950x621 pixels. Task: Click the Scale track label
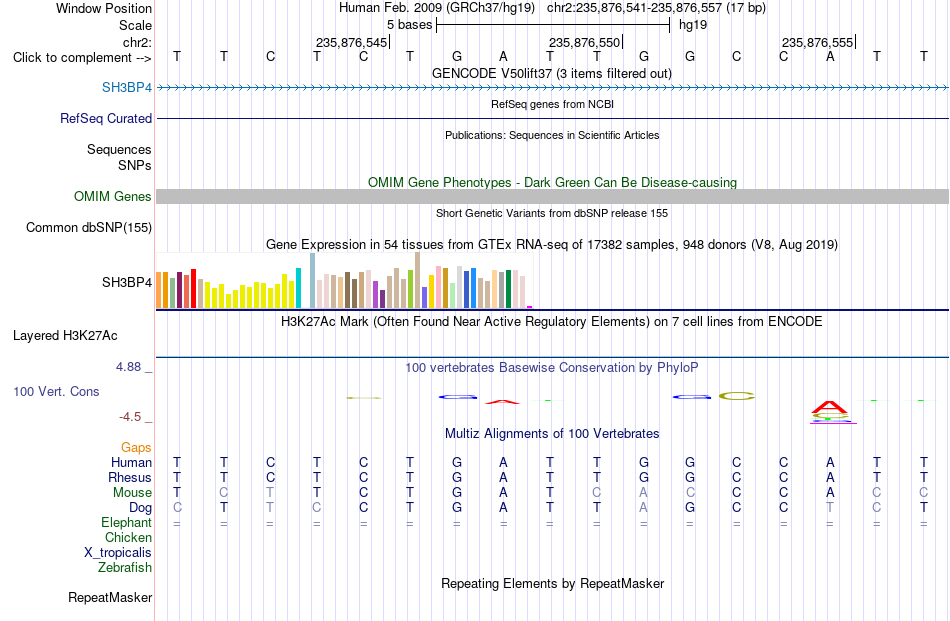coord(135,25)
